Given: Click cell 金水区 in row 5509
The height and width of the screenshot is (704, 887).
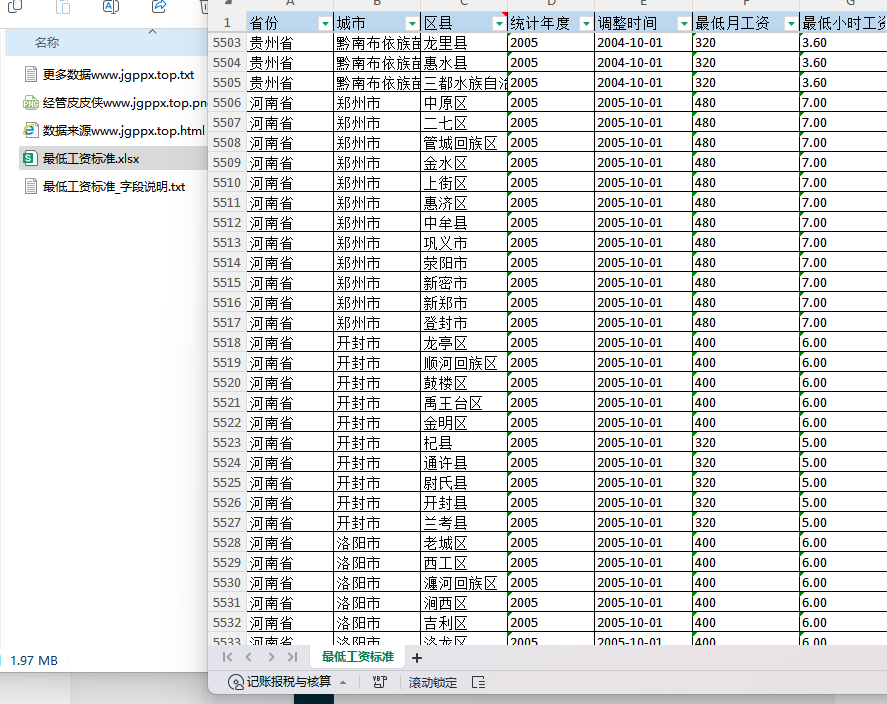Looking at the screenshot, I should coord(464,163).
